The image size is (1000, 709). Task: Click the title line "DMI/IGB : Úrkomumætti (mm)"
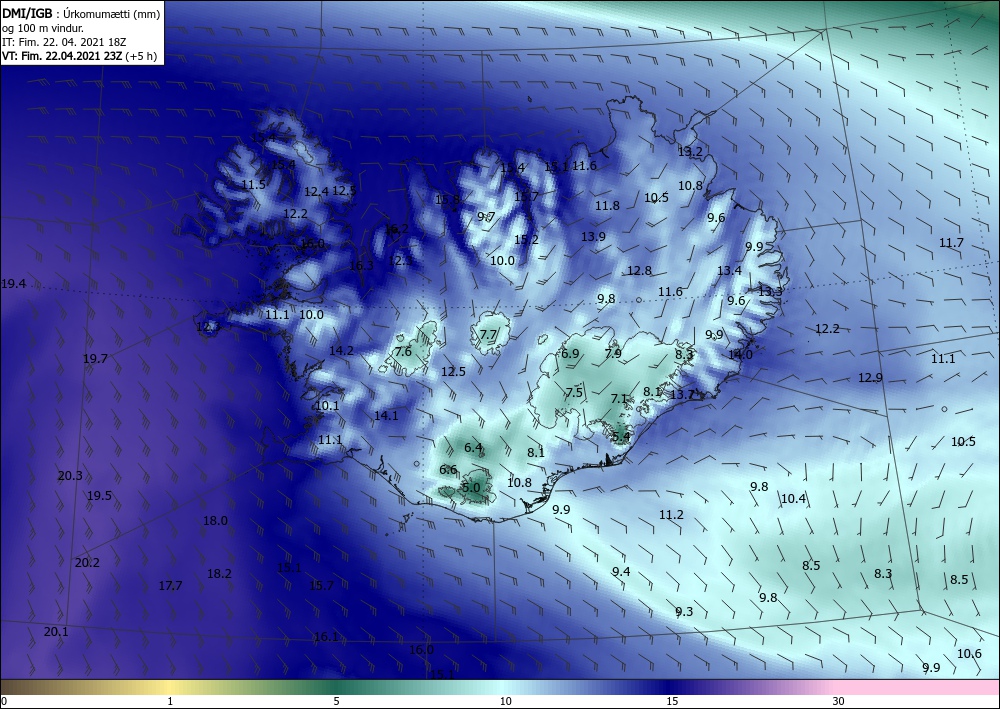[81, 13]
